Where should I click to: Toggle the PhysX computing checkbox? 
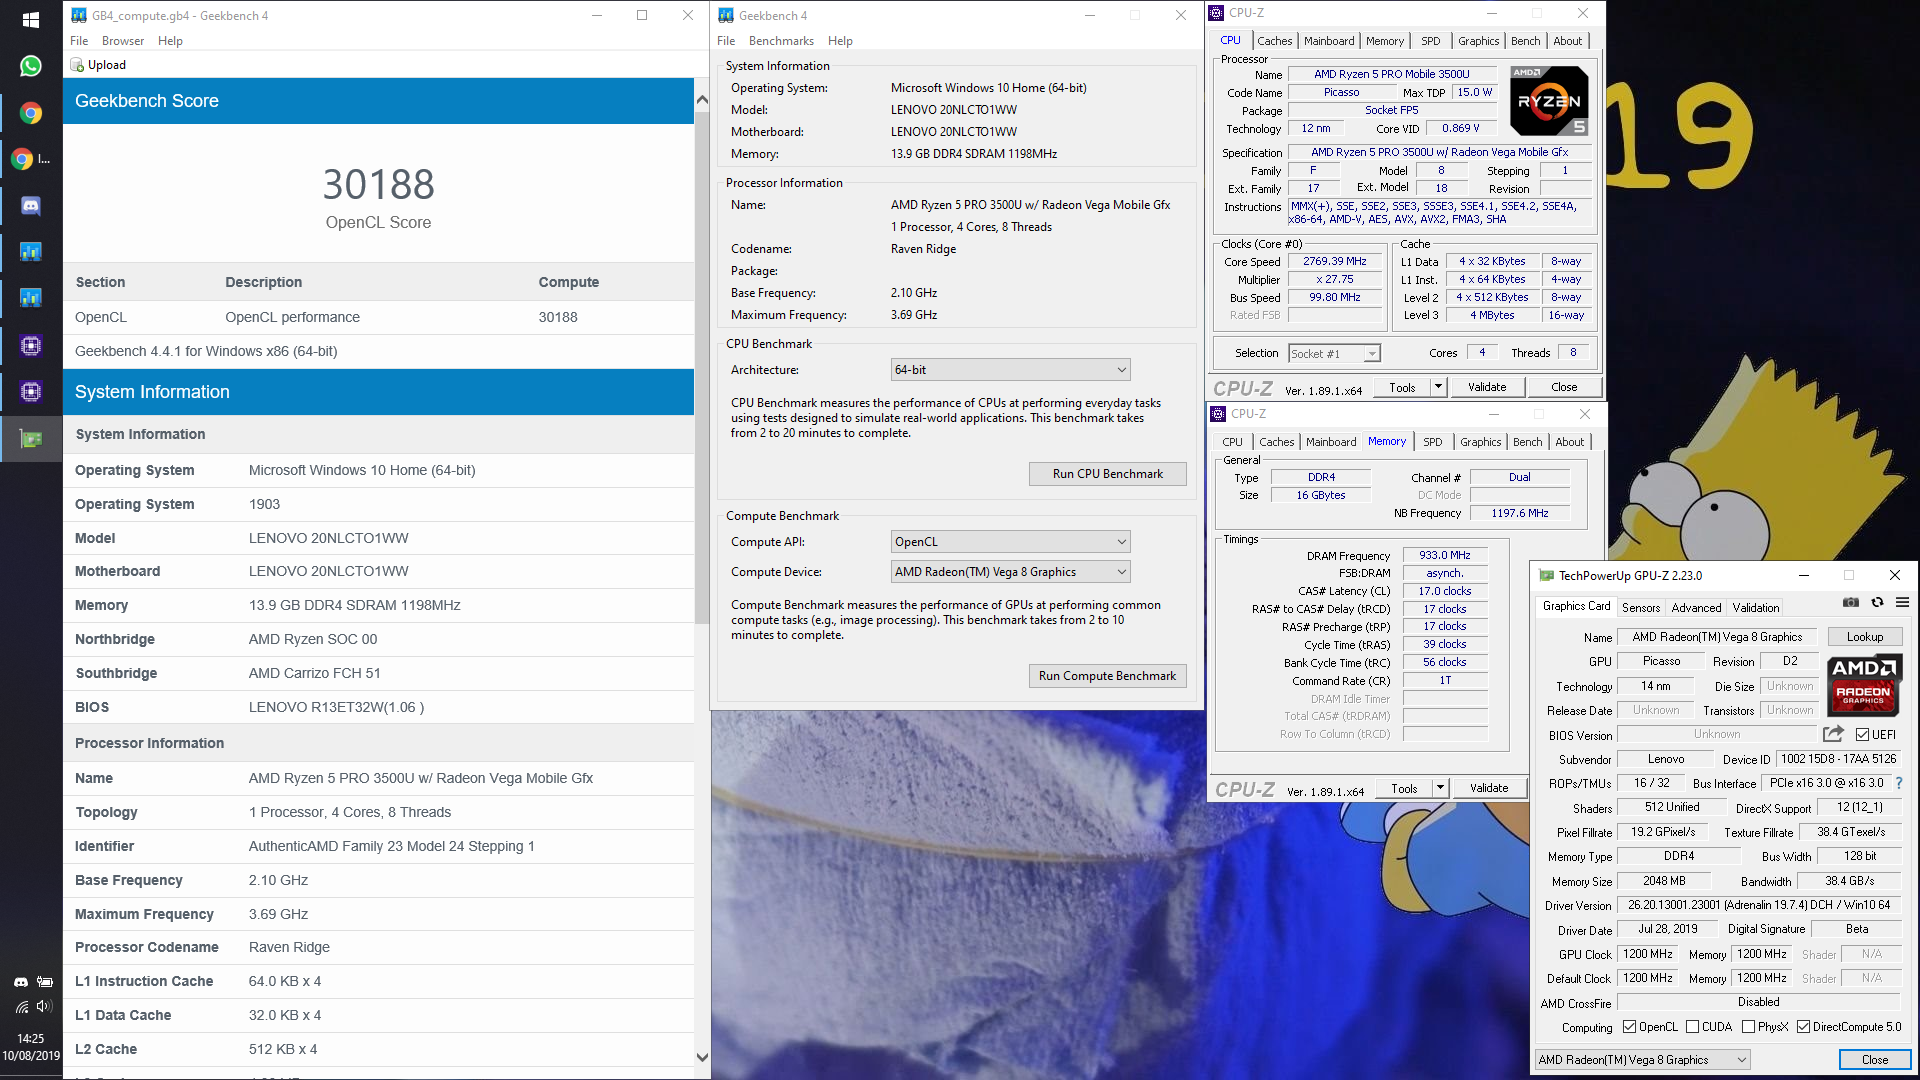pyautogui.click(x=1749, y=1027)
